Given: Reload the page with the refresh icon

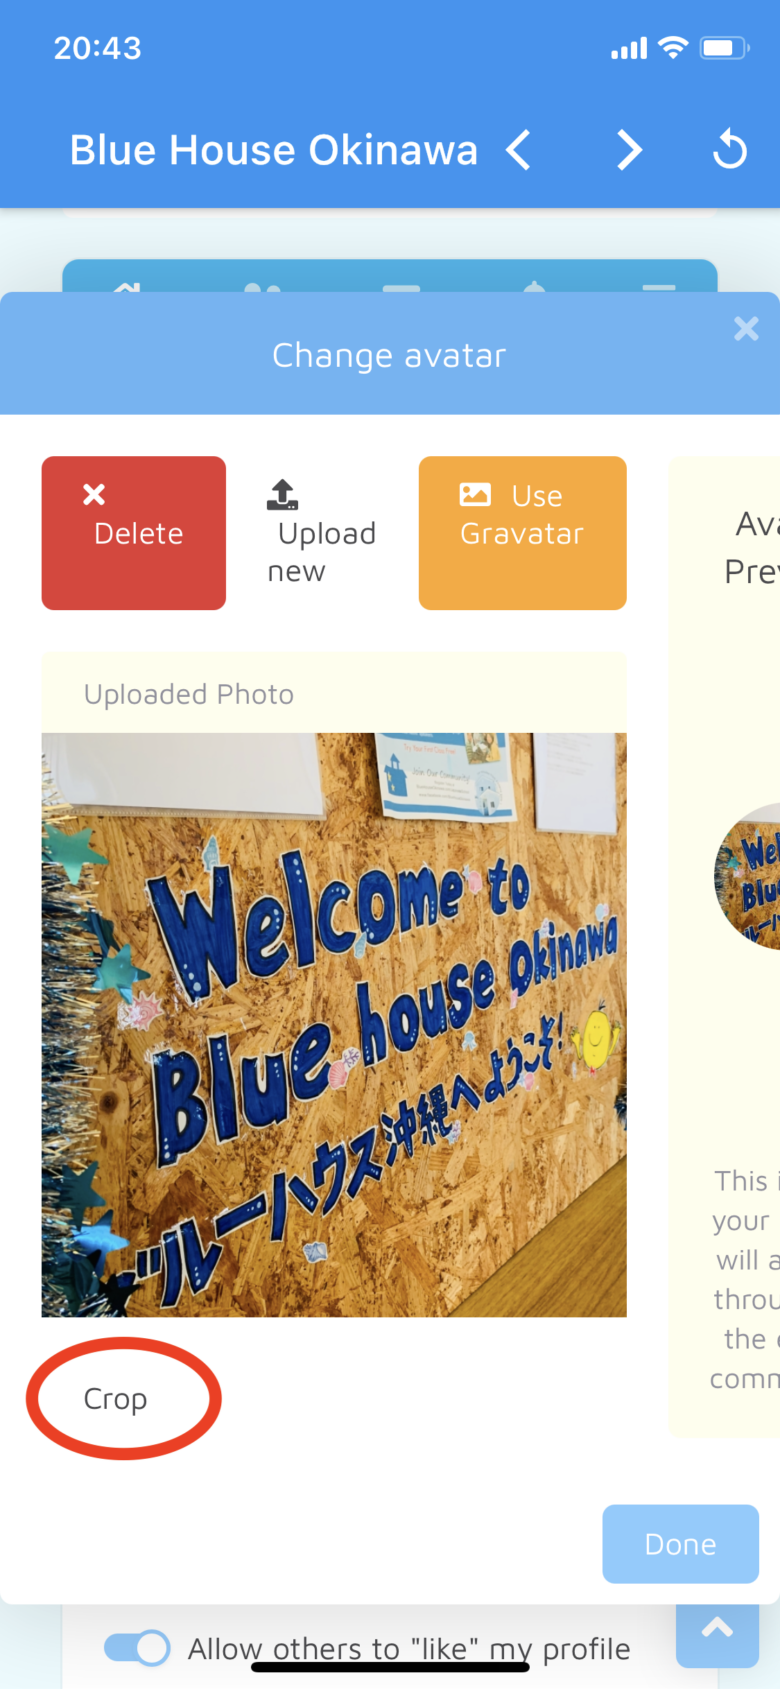Looking at the screenshot, I should (730, 150).
